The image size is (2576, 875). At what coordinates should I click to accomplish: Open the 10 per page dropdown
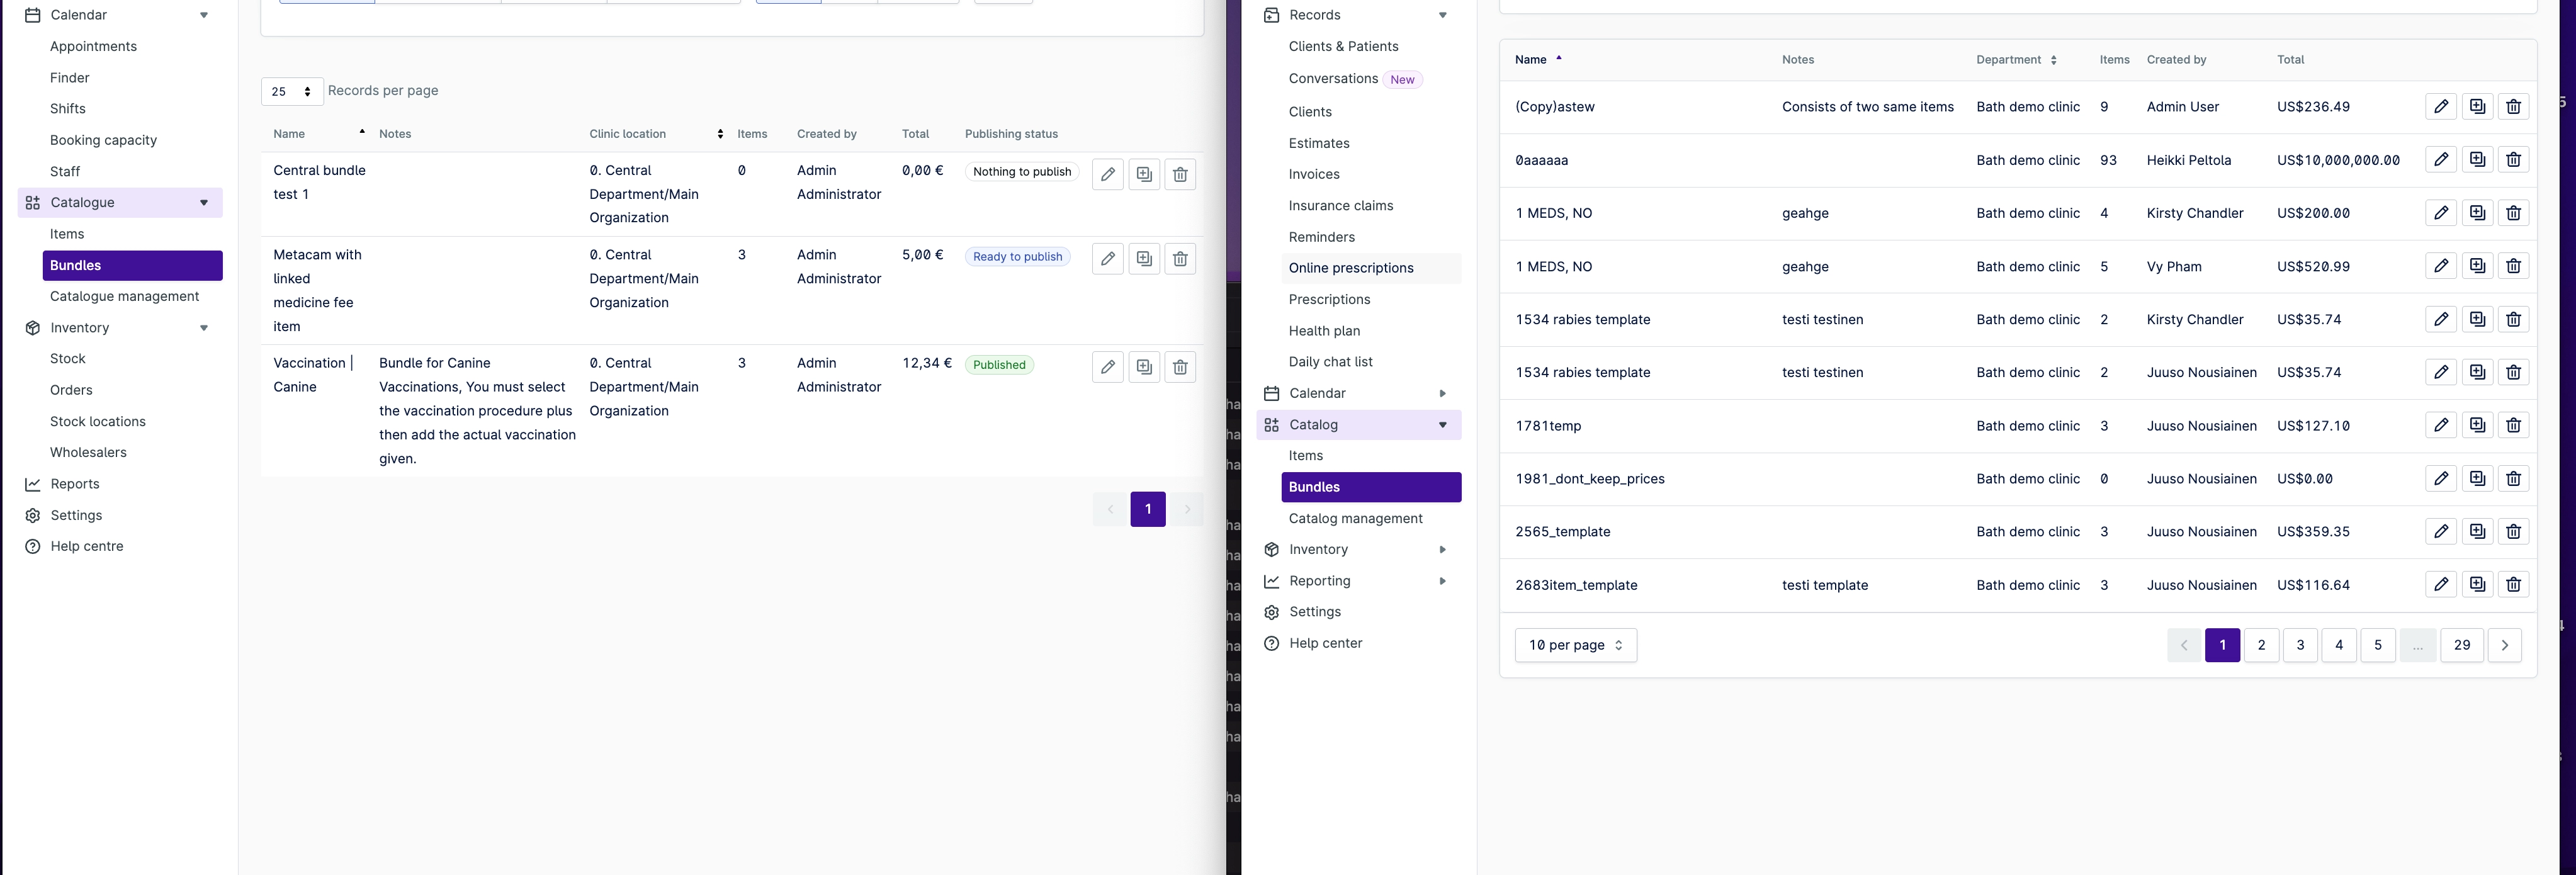pyautogui.click(x=1575, y=645)
